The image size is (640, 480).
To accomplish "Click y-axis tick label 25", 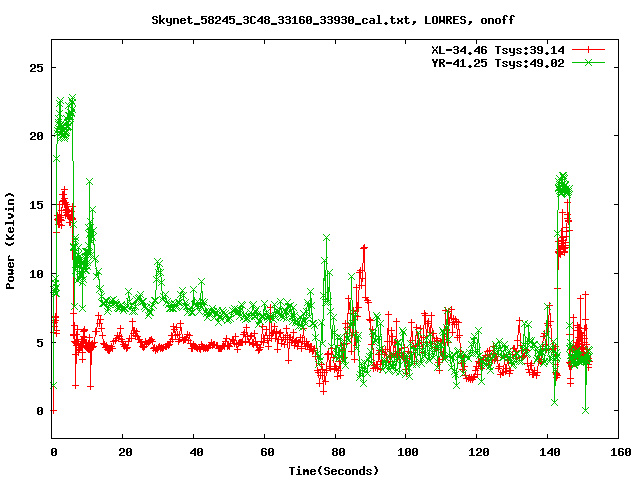I will [x=36, y=68].
